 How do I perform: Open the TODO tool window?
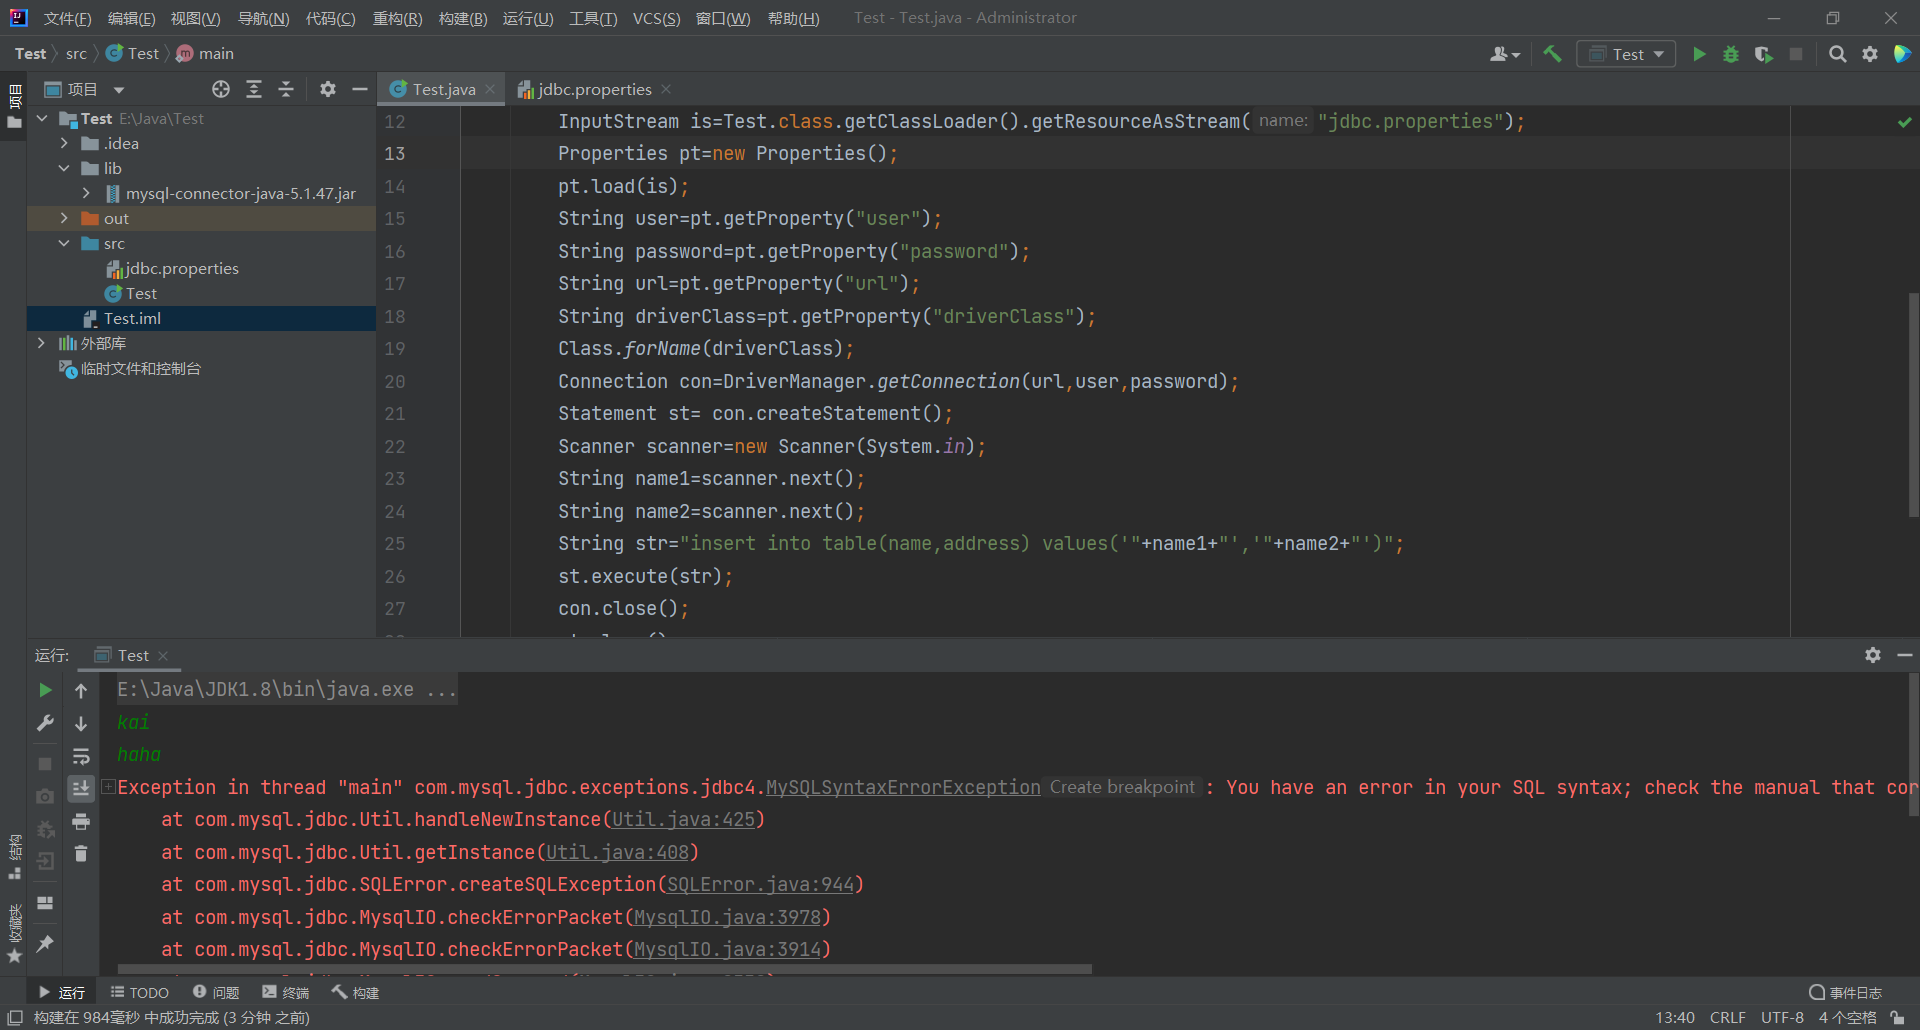pyautogui.click(x=139, y=992)
